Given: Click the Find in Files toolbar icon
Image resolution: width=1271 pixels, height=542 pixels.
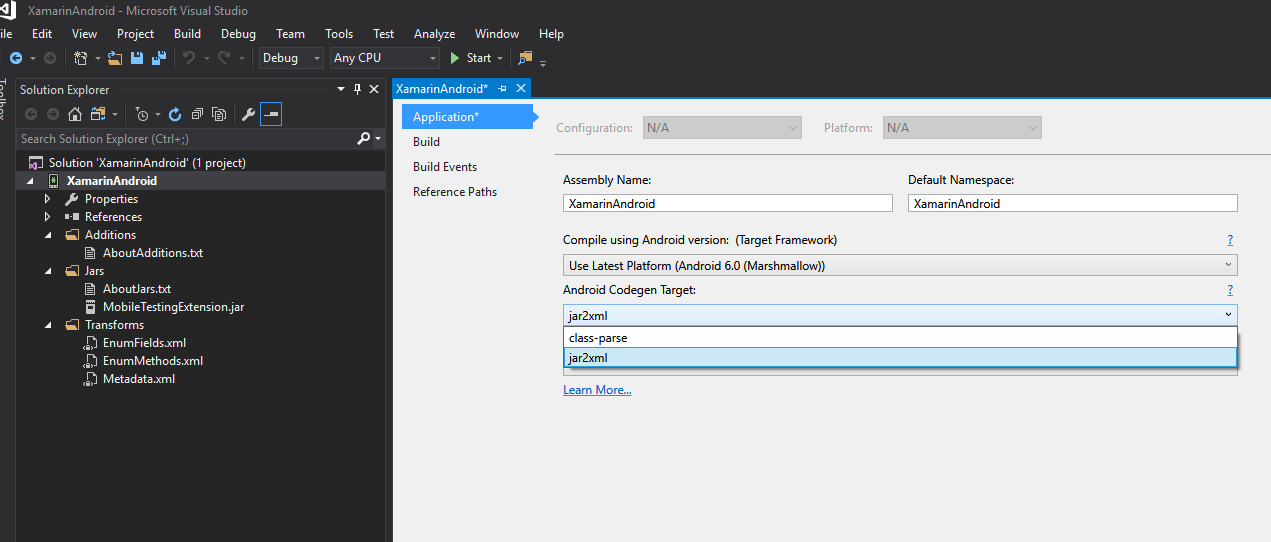Looking at the screenshot, I should tap(526, 58).
